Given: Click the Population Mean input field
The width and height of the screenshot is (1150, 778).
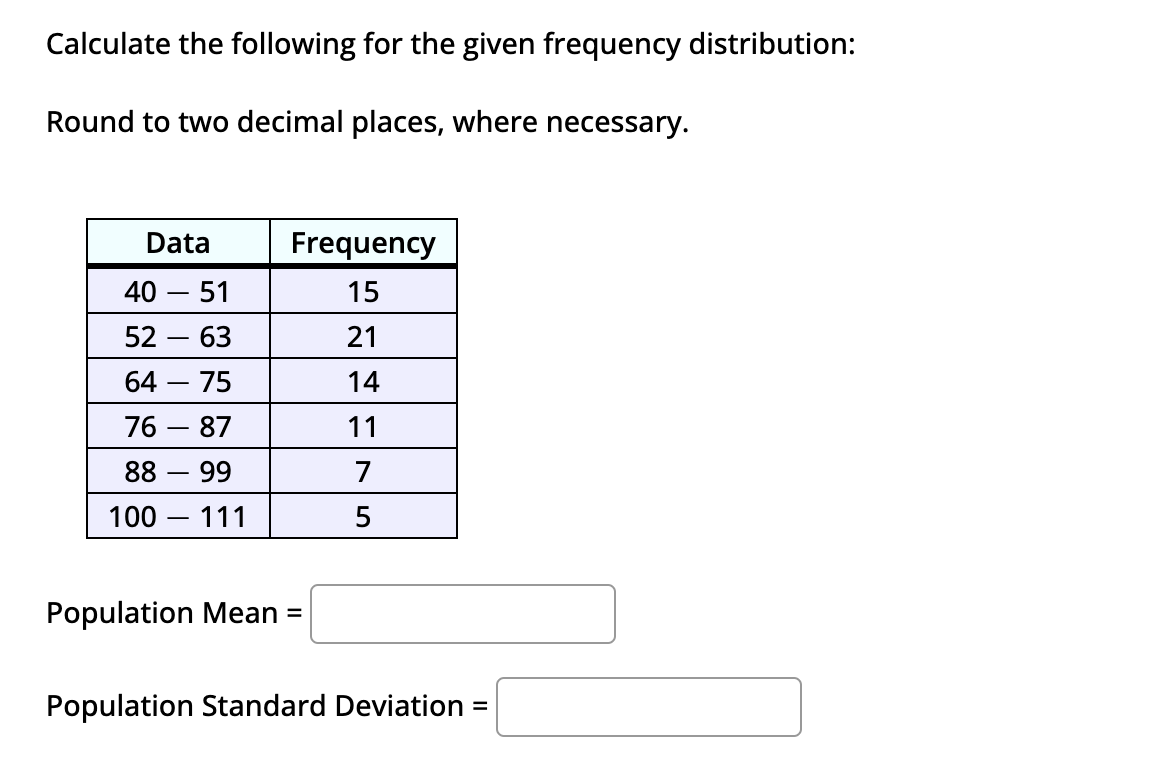Looking at the screenshot, I should click(x=462, y=614).
